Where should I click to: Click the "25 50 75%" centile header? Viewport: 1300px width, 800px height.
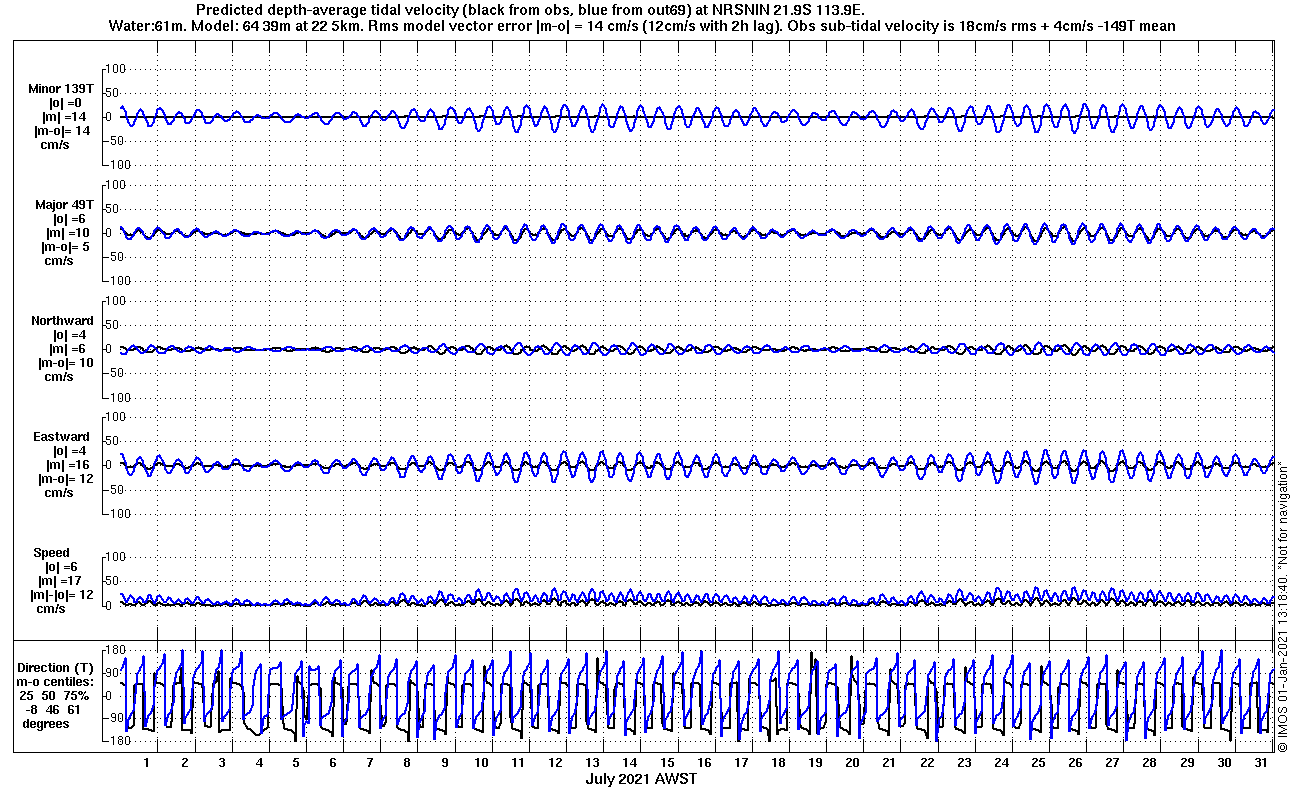[x=55, y=696]
